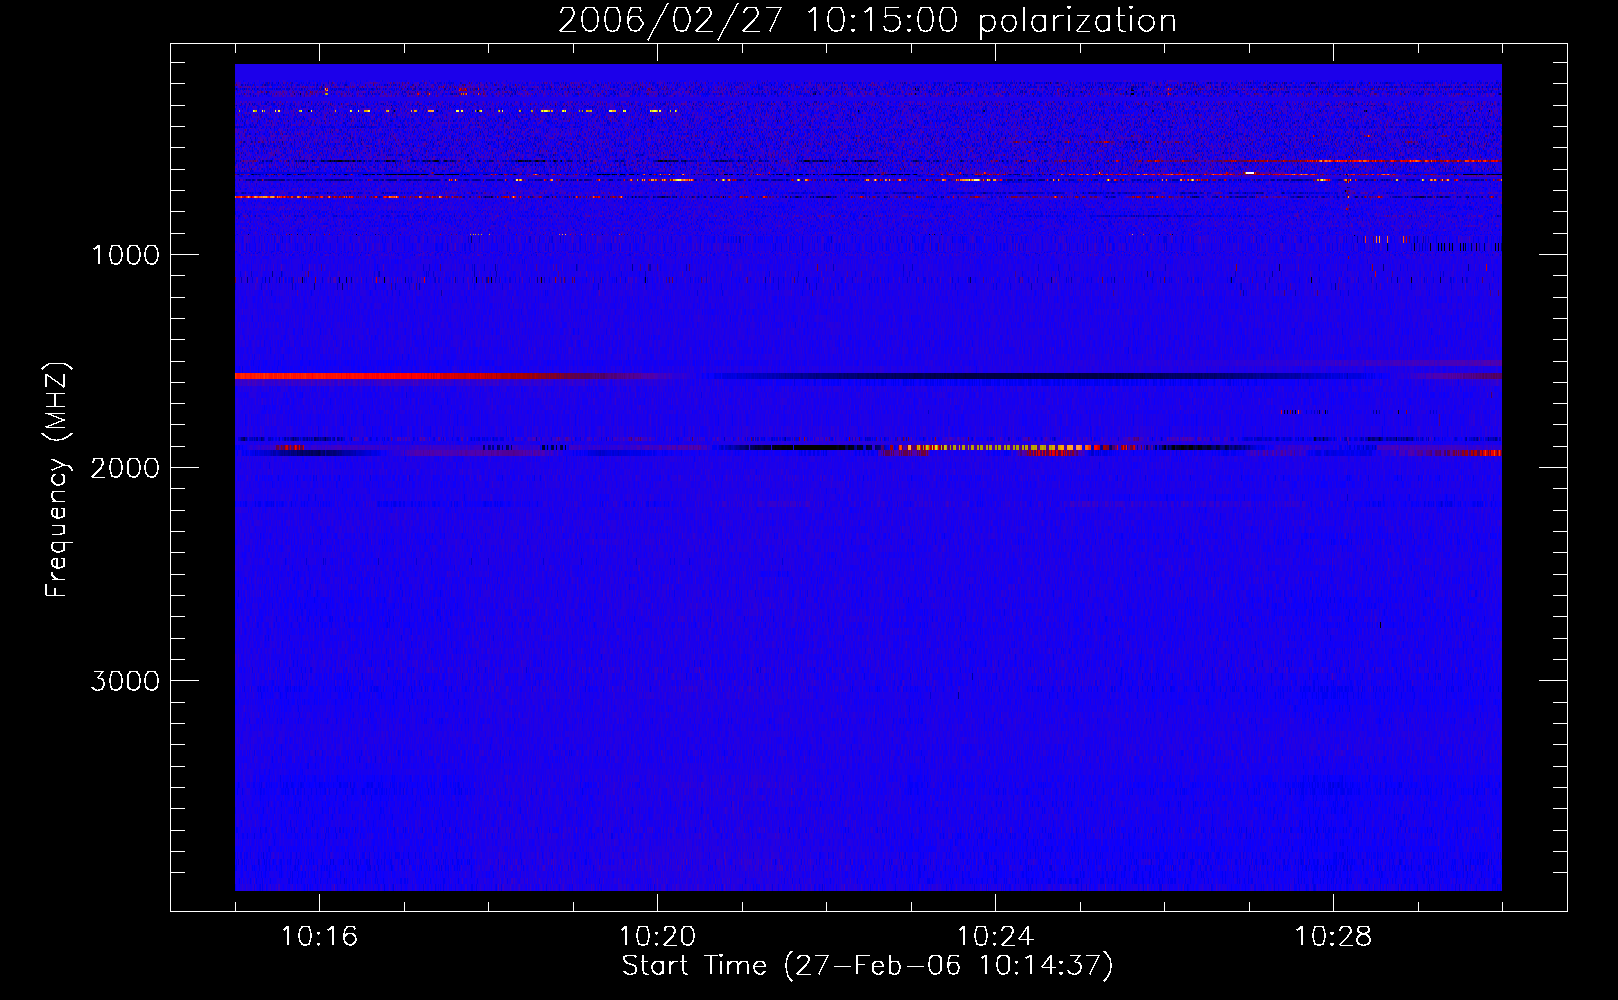Click the "Start Time (27-Feb-06 10:14:37)" label
1618x1000 pixels.
pos(867,966)
